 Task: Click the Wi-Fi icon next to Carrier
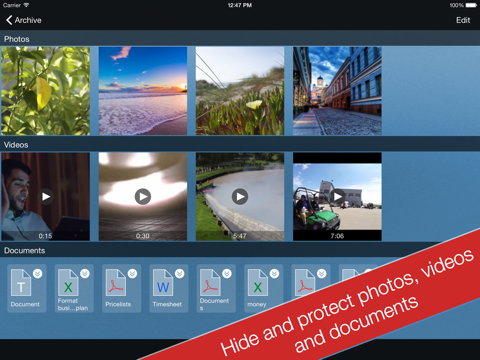coord(26,5)
